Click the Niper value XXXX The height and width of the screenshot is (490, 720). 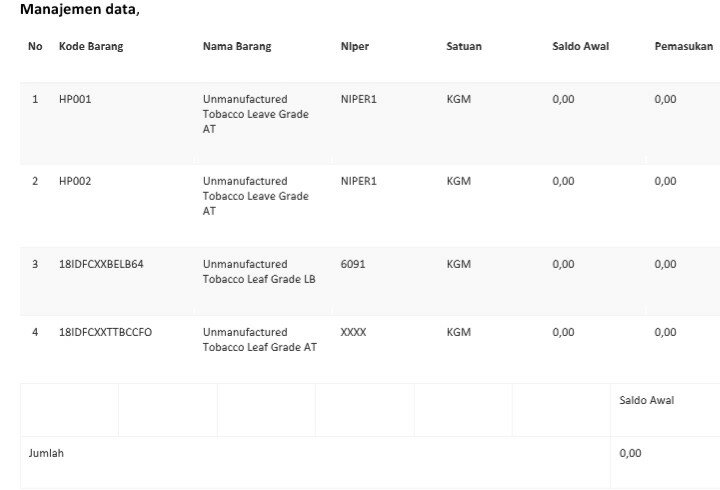[353, 332]
